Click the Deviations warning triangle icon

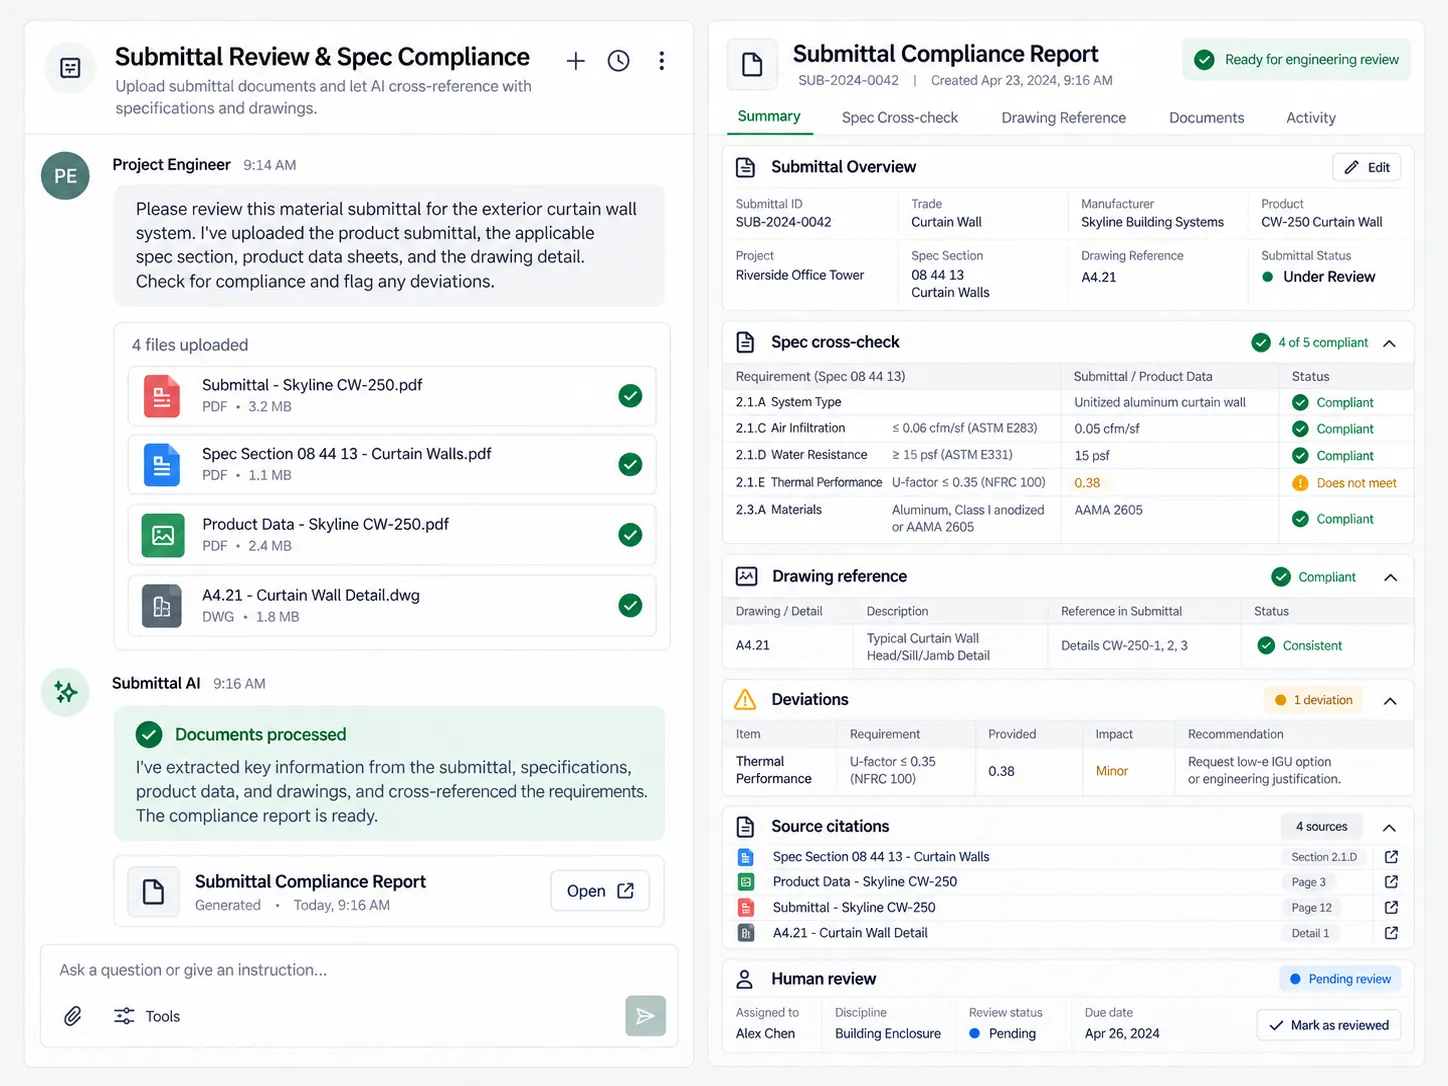745,699
